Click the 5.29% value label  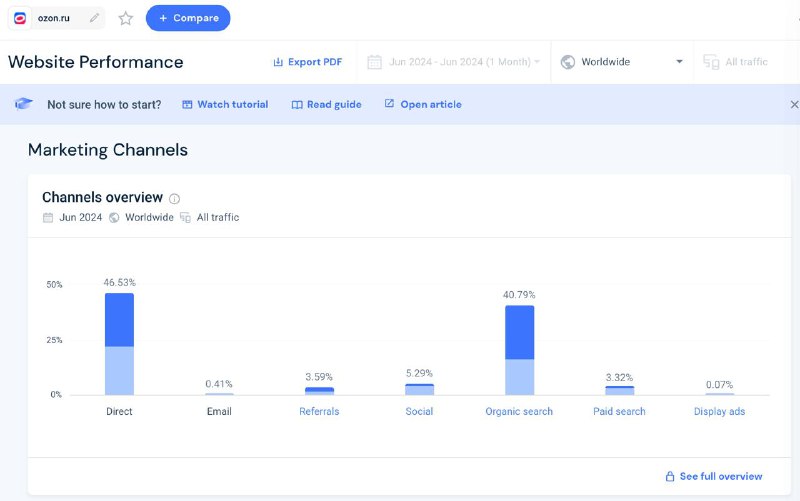pyautogui.click(x=419, y=373)
